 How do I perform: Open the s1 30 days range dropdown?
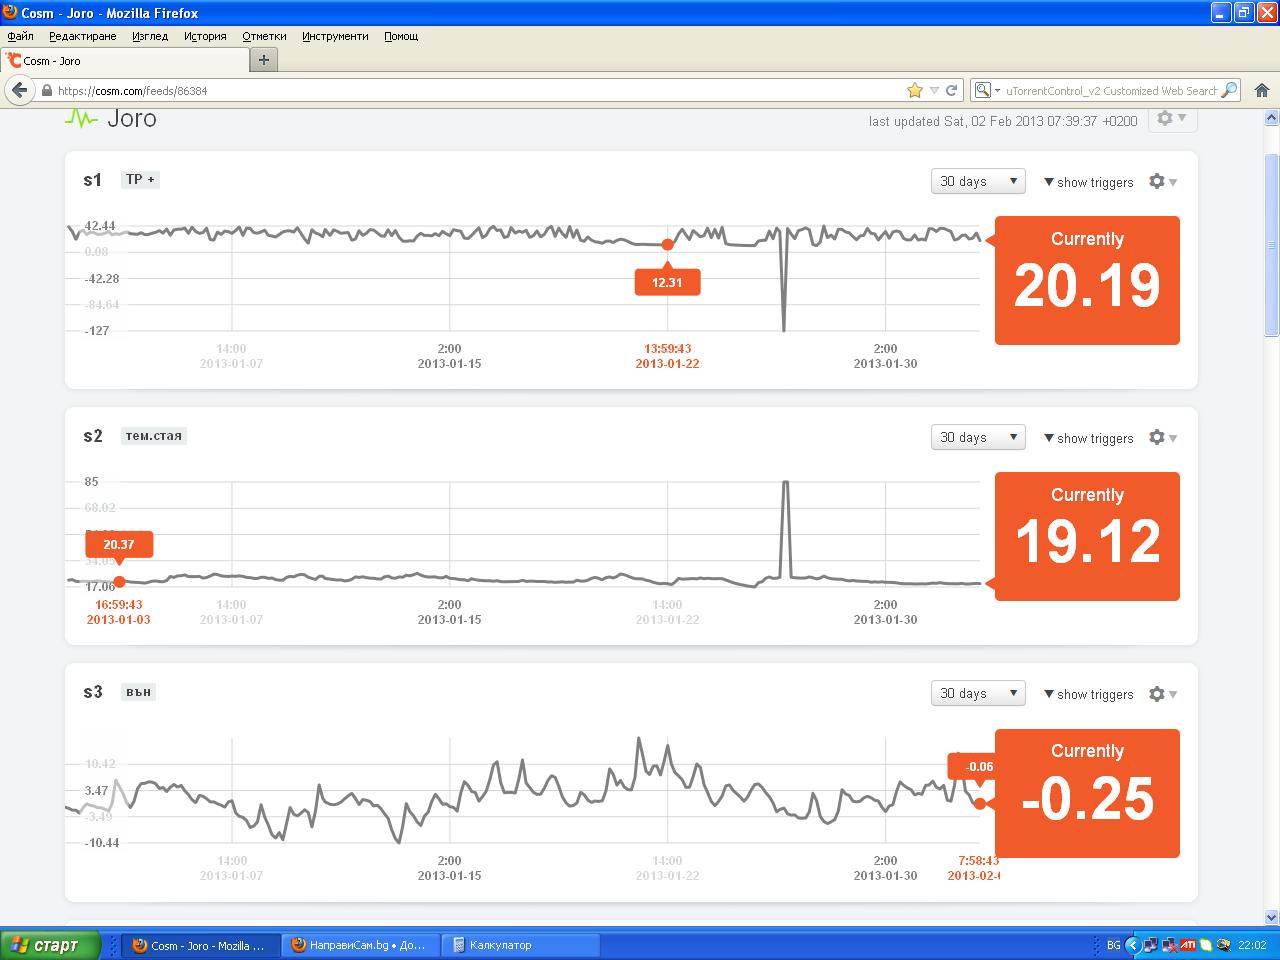tap(978, 182)
